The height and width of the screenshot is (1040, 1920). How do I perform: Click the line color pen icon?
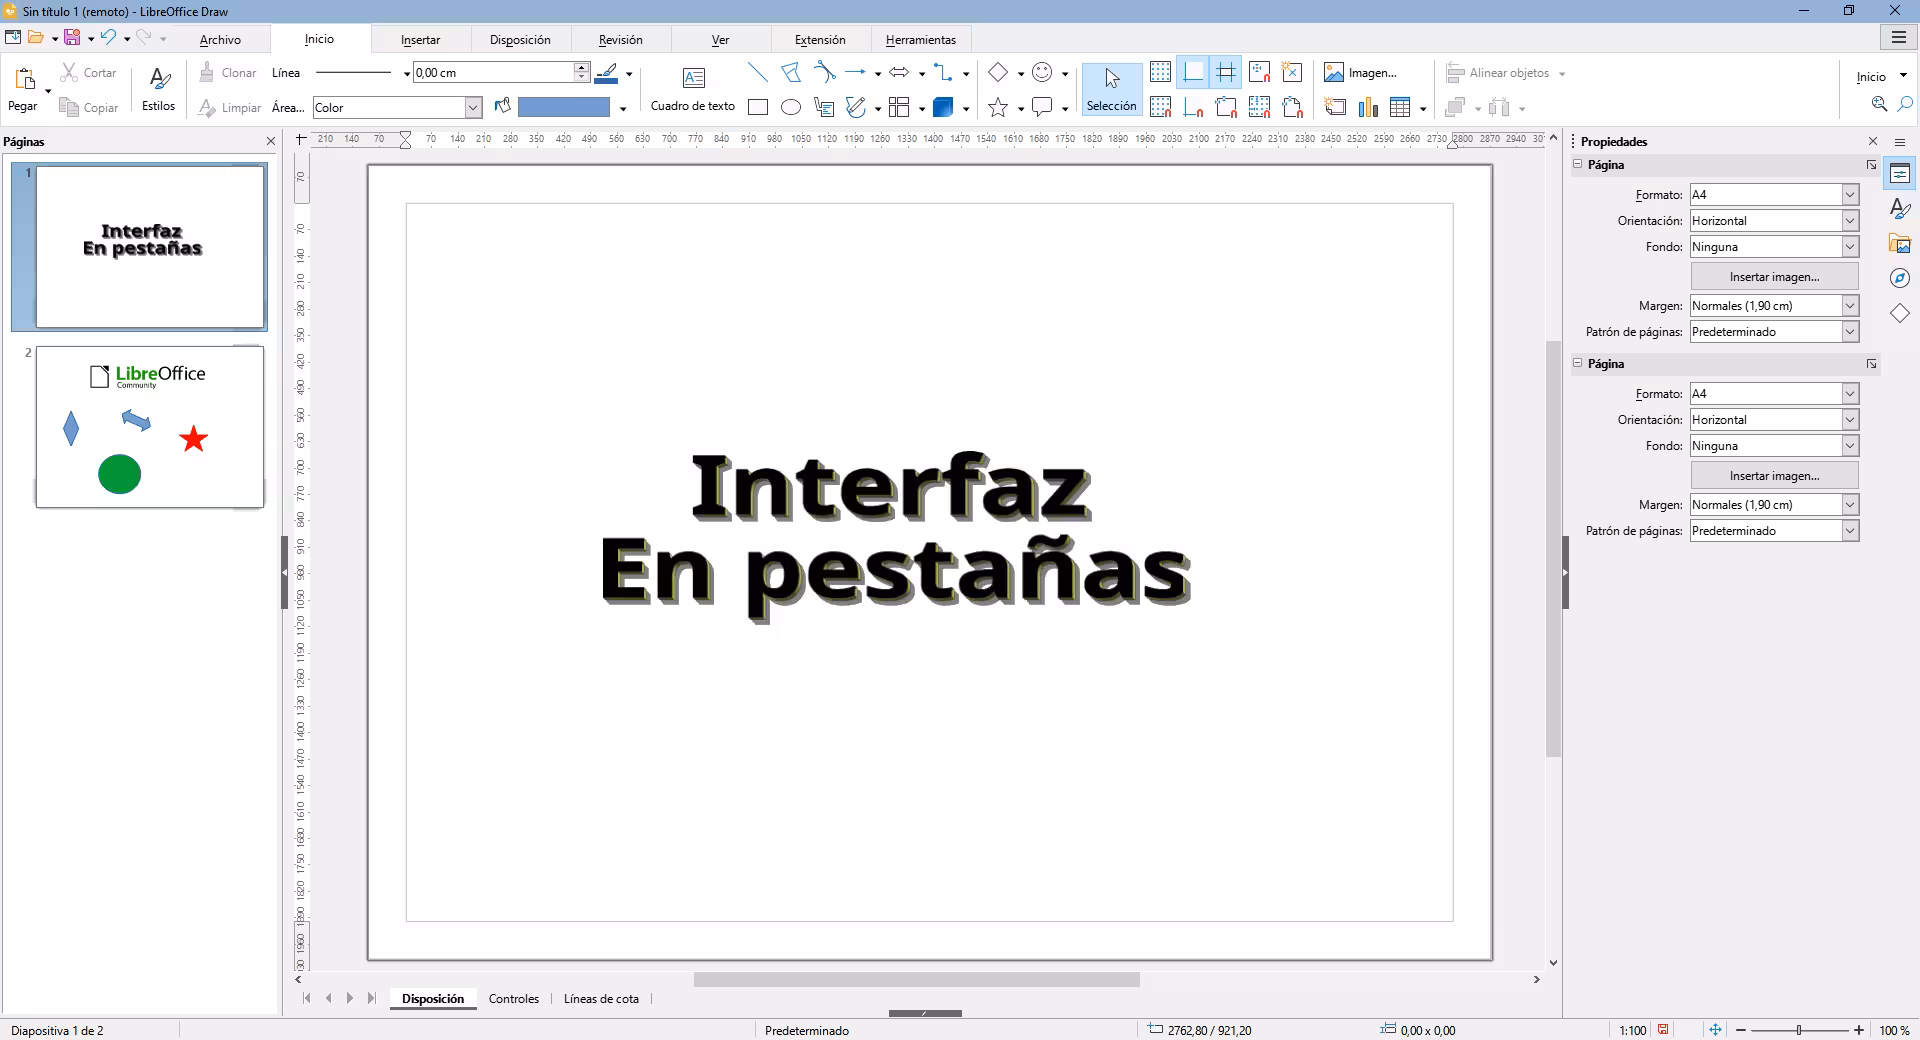tap(606, 73)
